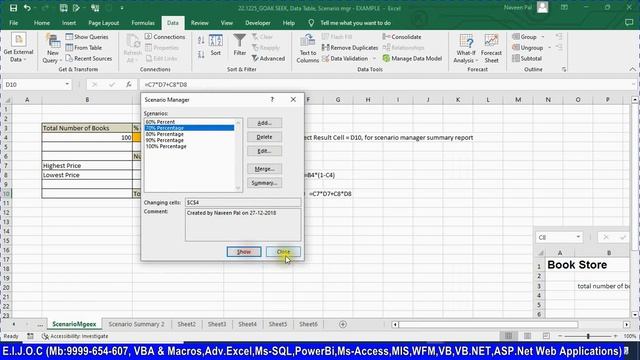Viewport: 640px width, 360px height.
Task: Switch to the Sheet4 tab
Action: (x=247, y=324)
